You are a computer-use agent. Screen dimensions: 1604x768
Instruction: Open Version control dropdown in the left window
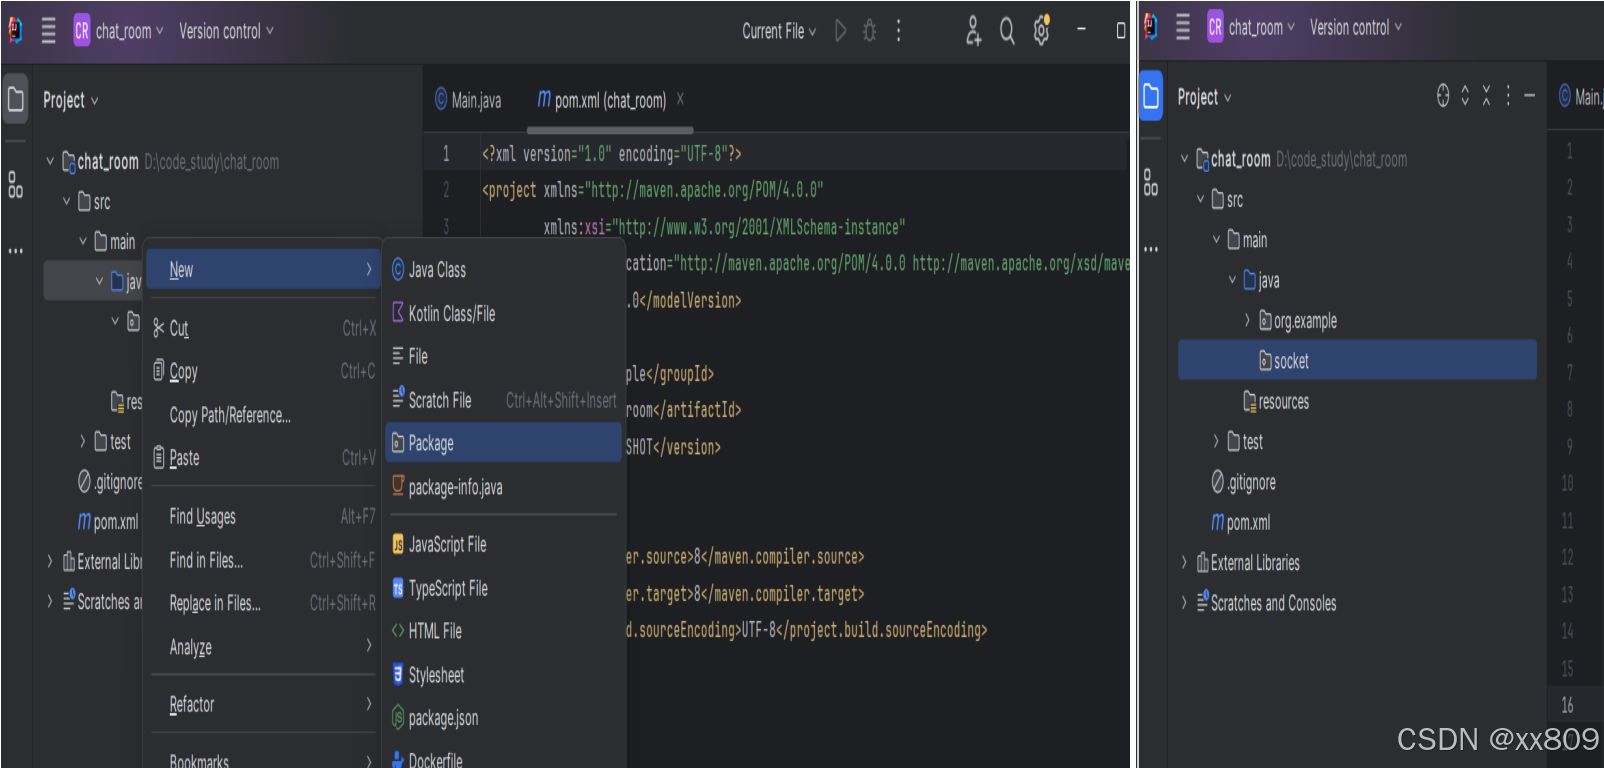click(226, 31)
